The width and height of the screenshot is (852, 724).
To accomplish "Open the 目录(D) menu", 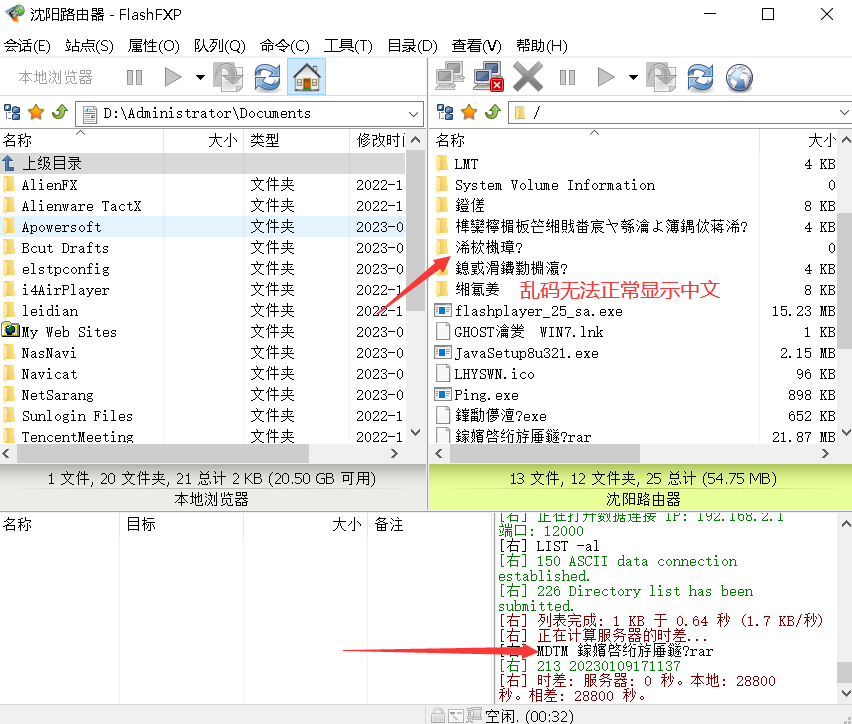I will pos(412,46).
